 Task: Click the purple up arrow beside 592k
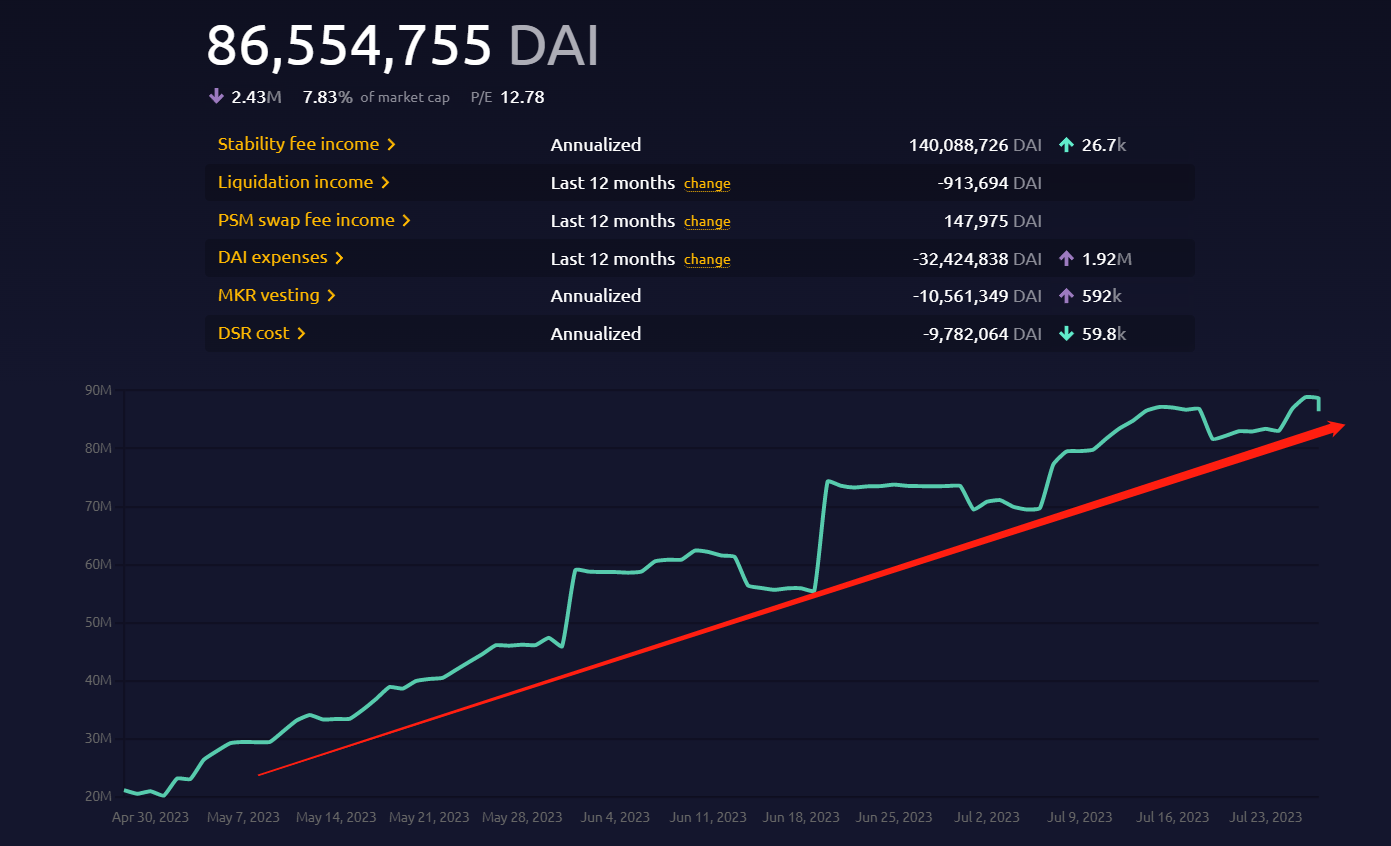[x=1066, y=297]
